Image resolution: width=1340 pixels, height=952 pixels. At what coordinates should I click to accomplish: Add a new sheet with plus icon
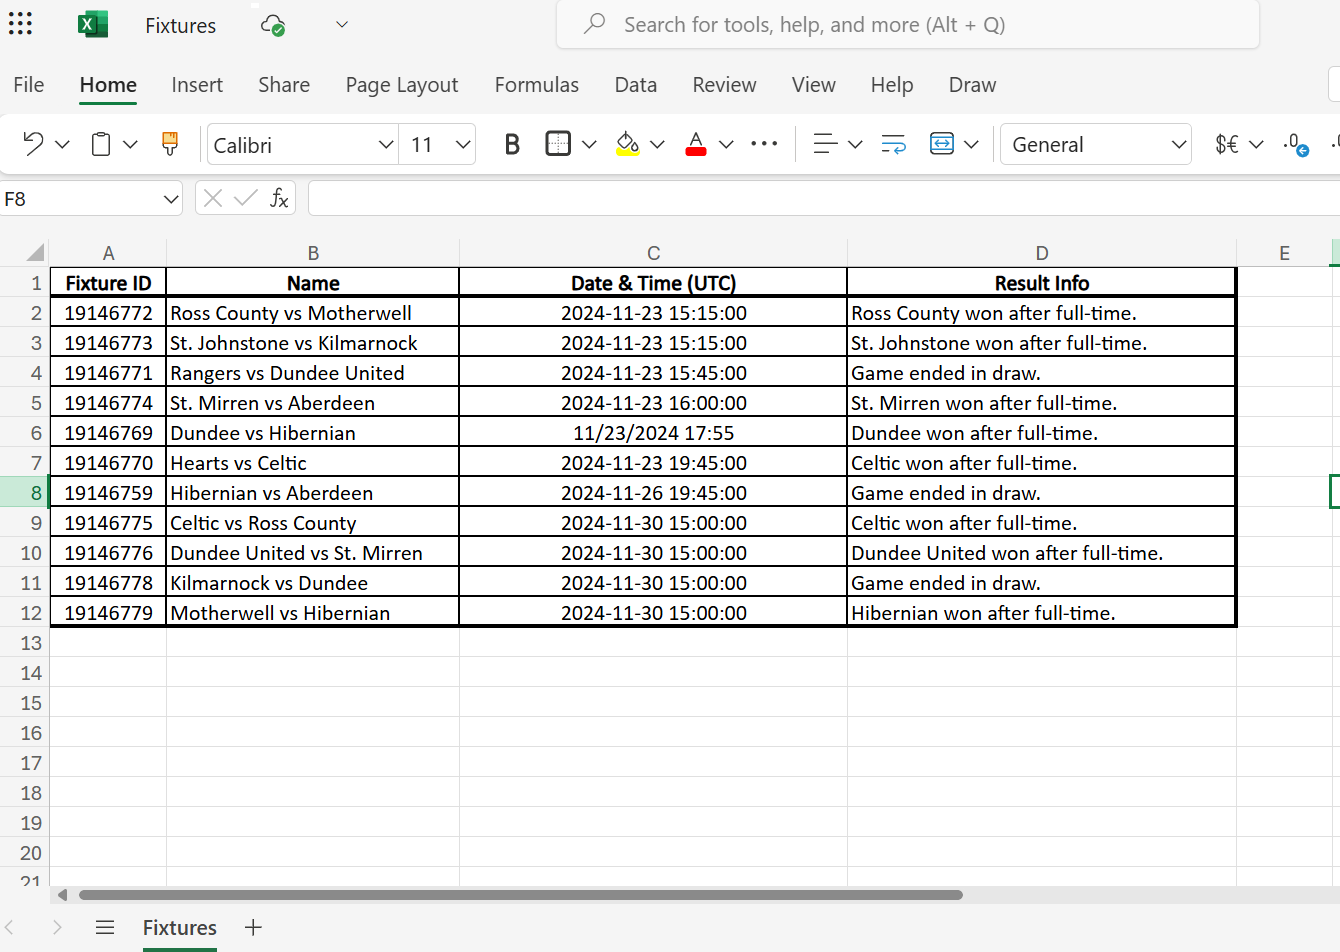(253, 928)
